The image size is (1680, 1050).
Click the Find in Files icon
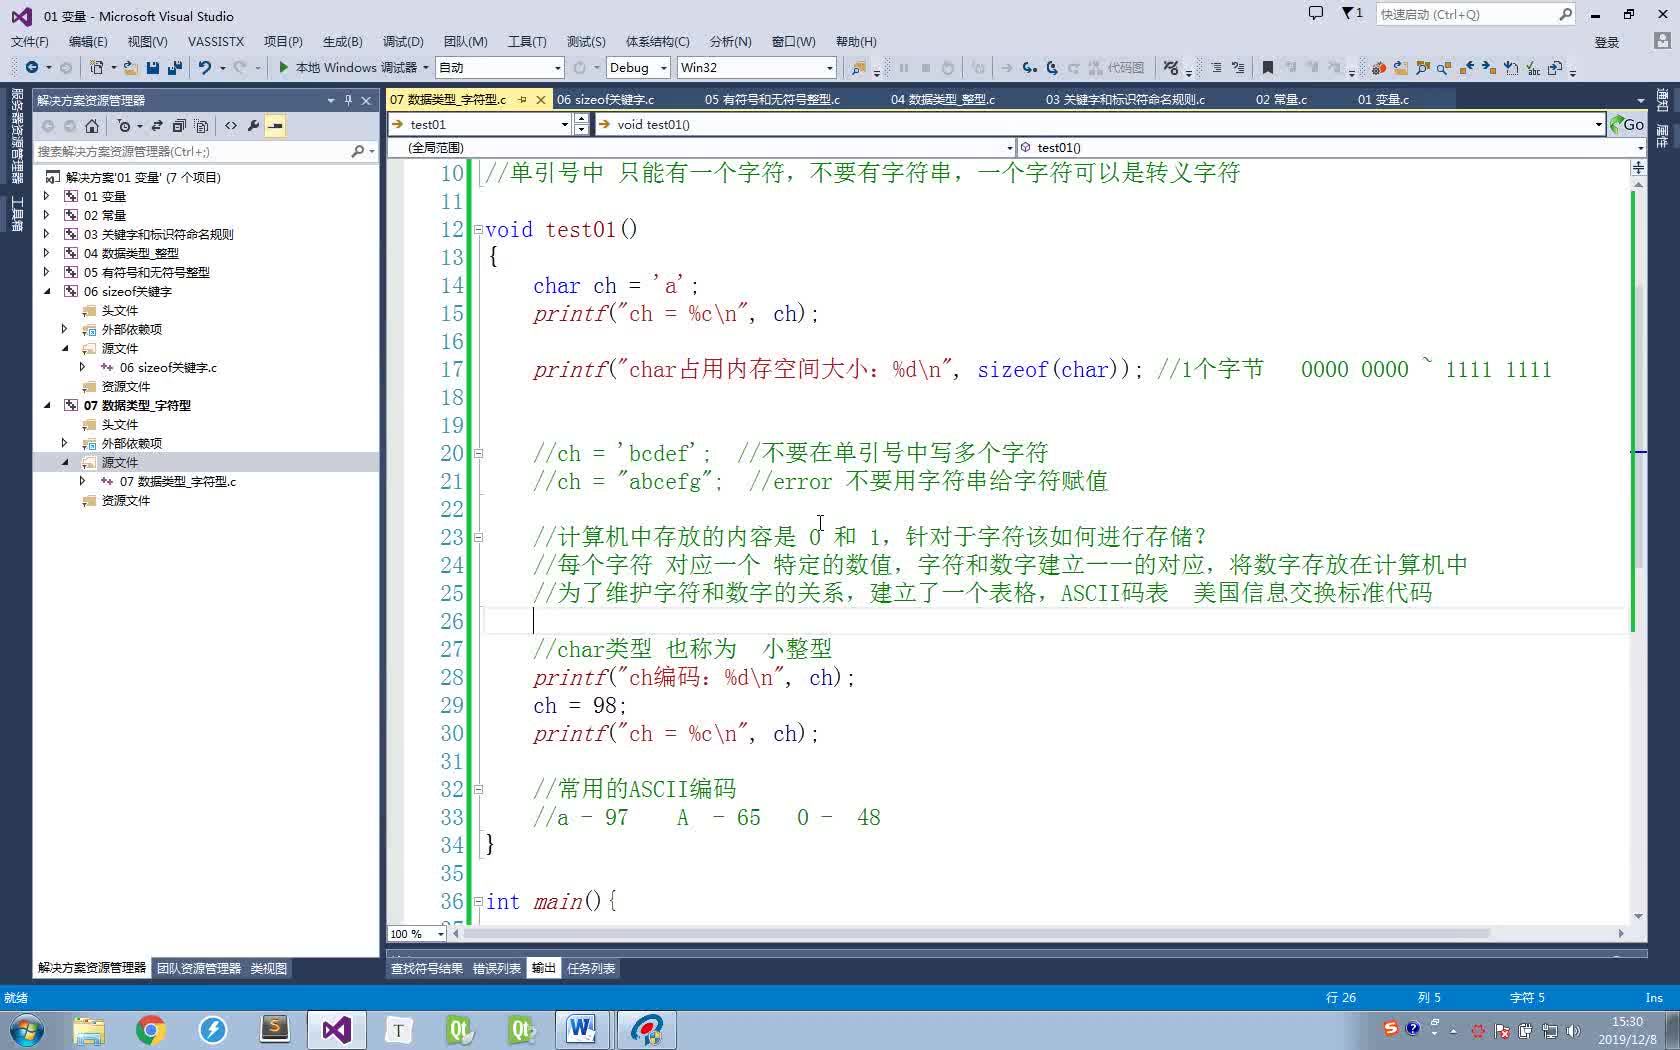[858, 67]
